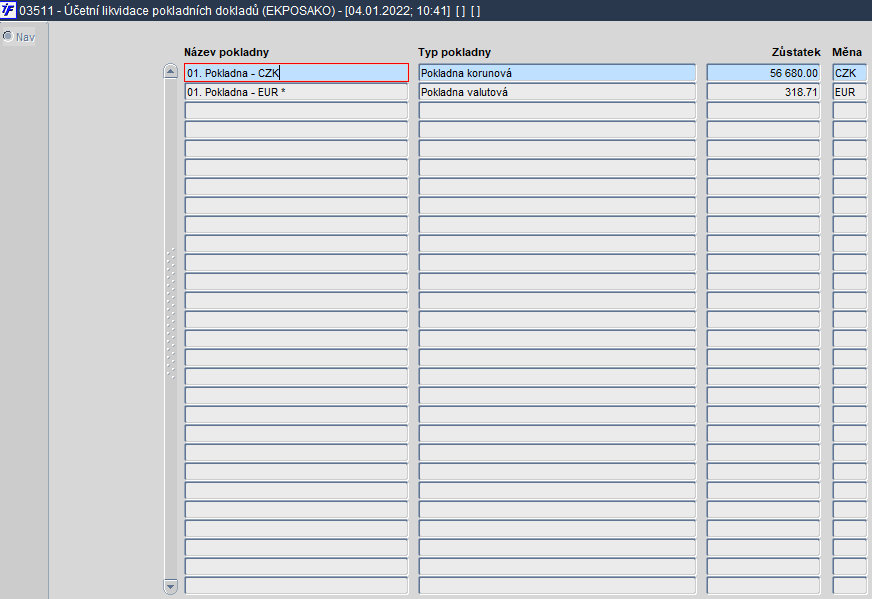The image size is (872, 599).
Task: Select the '01. Pokladna - CZK' name field
Action: point(296,73)
